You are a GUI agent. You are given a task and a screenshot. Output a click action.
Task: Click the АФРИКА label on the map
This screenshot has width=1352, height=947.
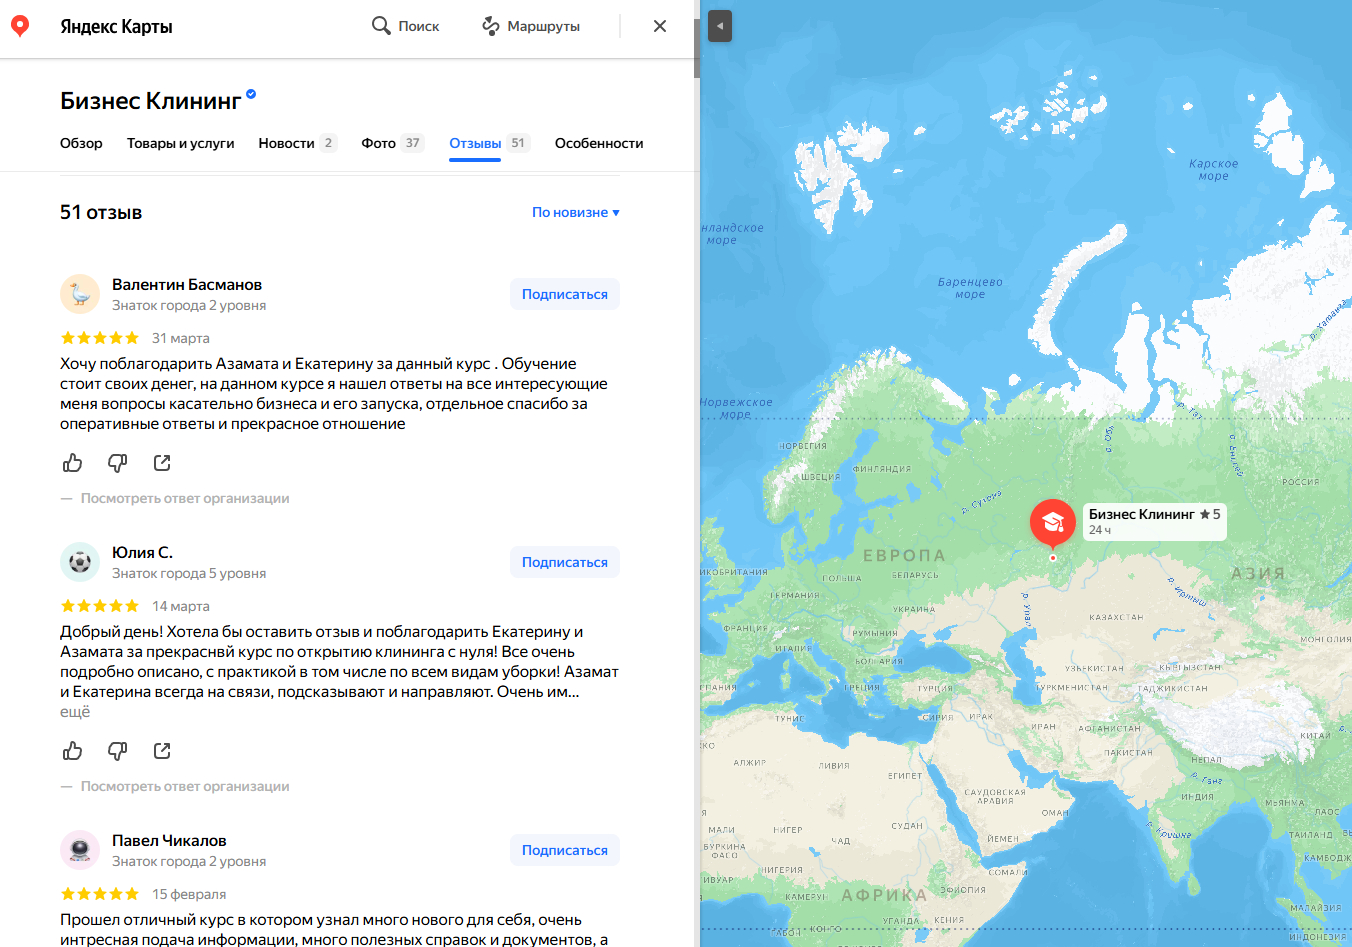point(884,895)
